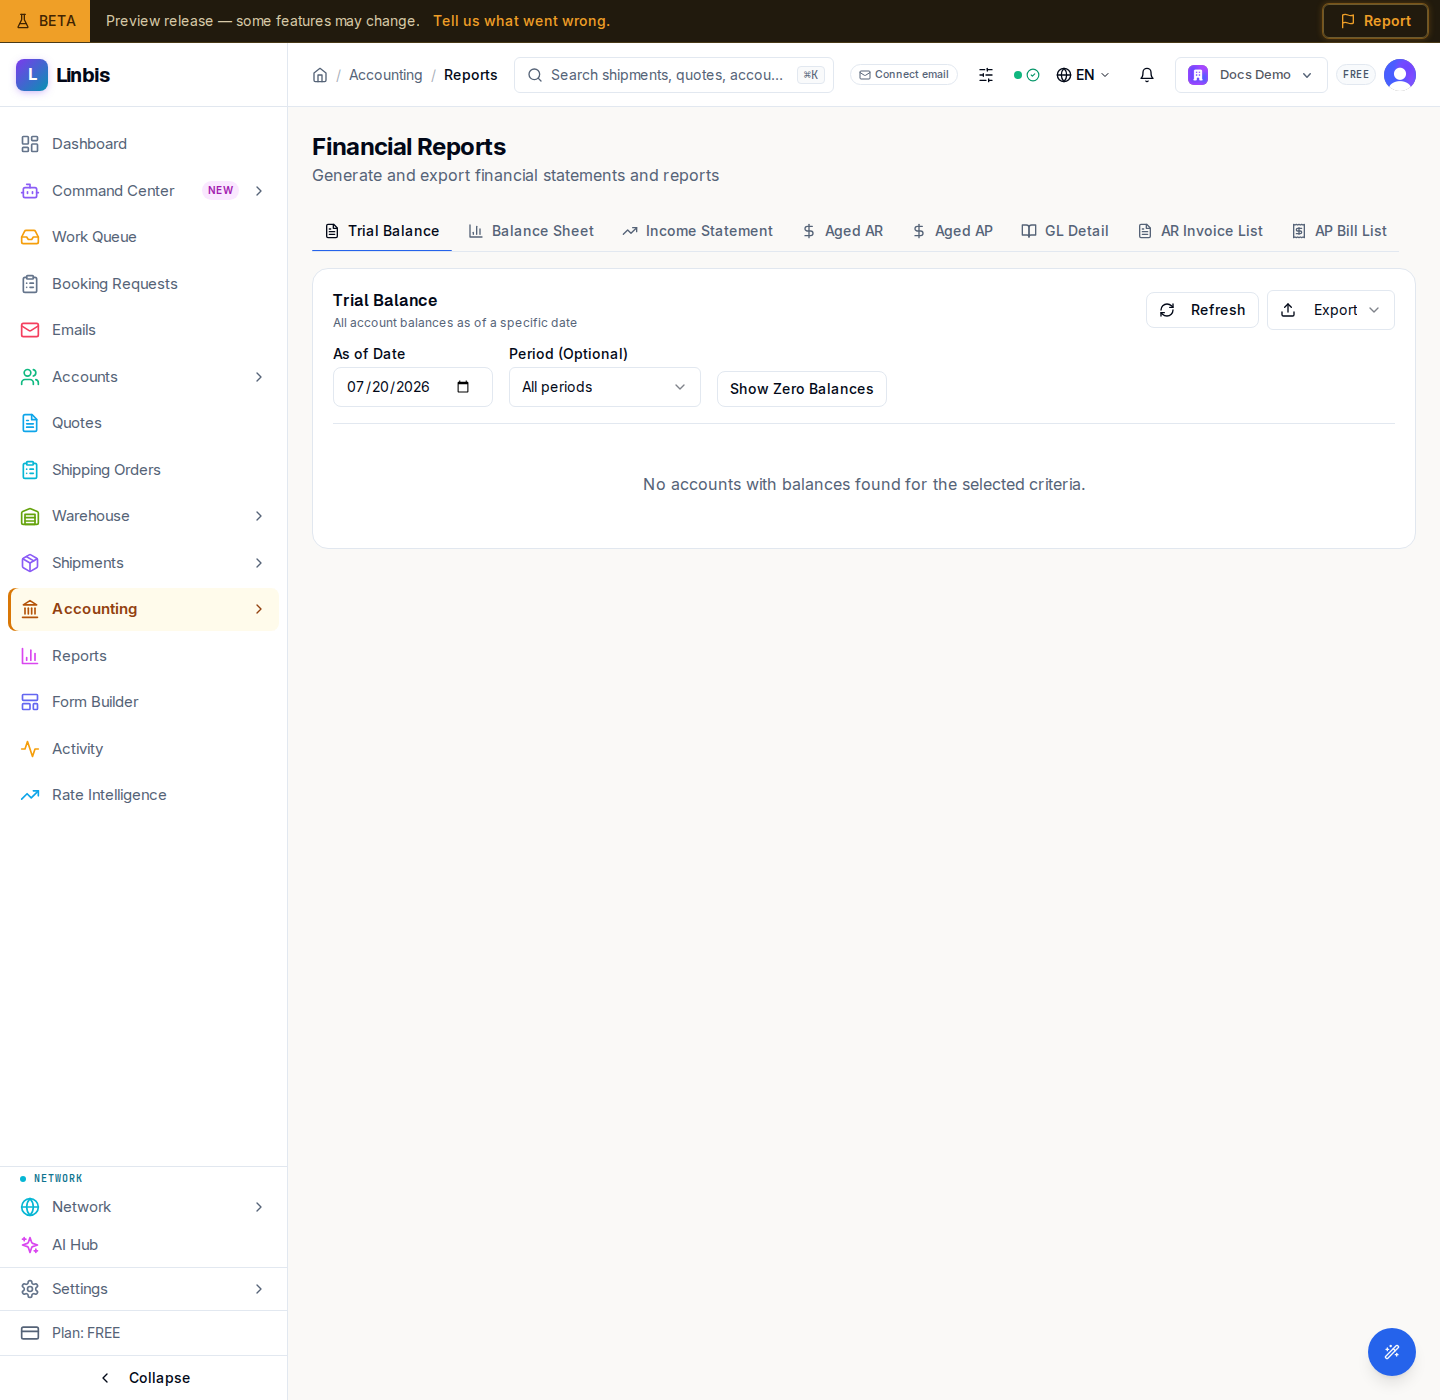Click the Refresh button
This screenshot has width=1440, height=1400.
1202,310
